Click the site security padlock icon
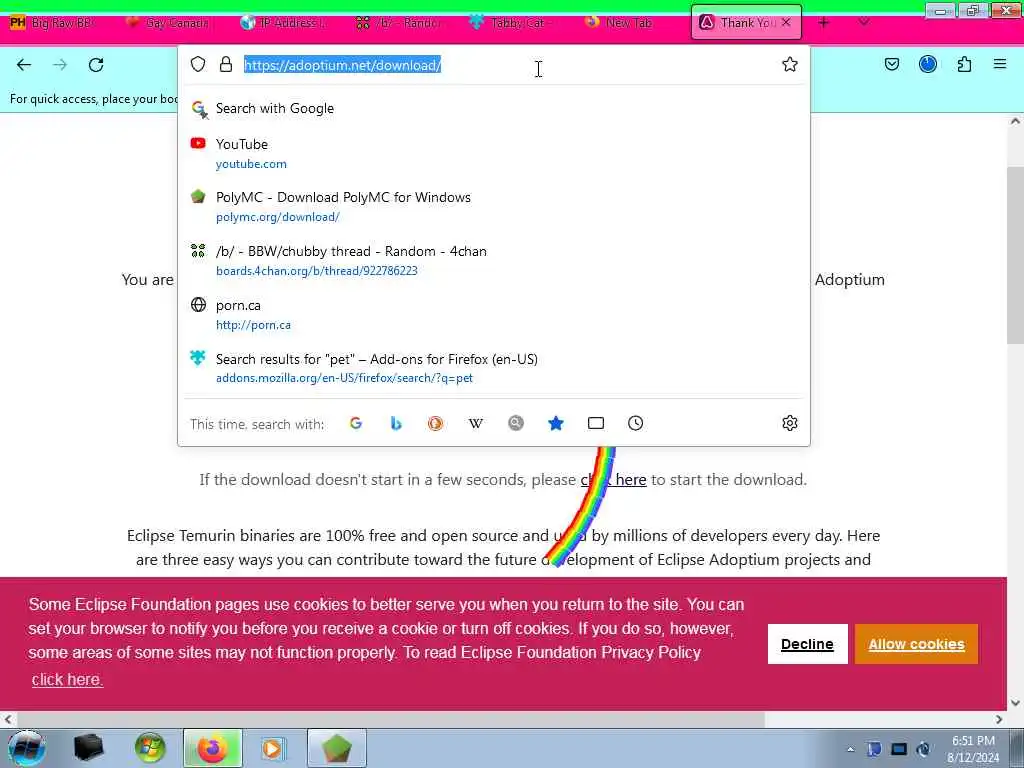This screenshot has width=1024, height=768. point(226,64)
